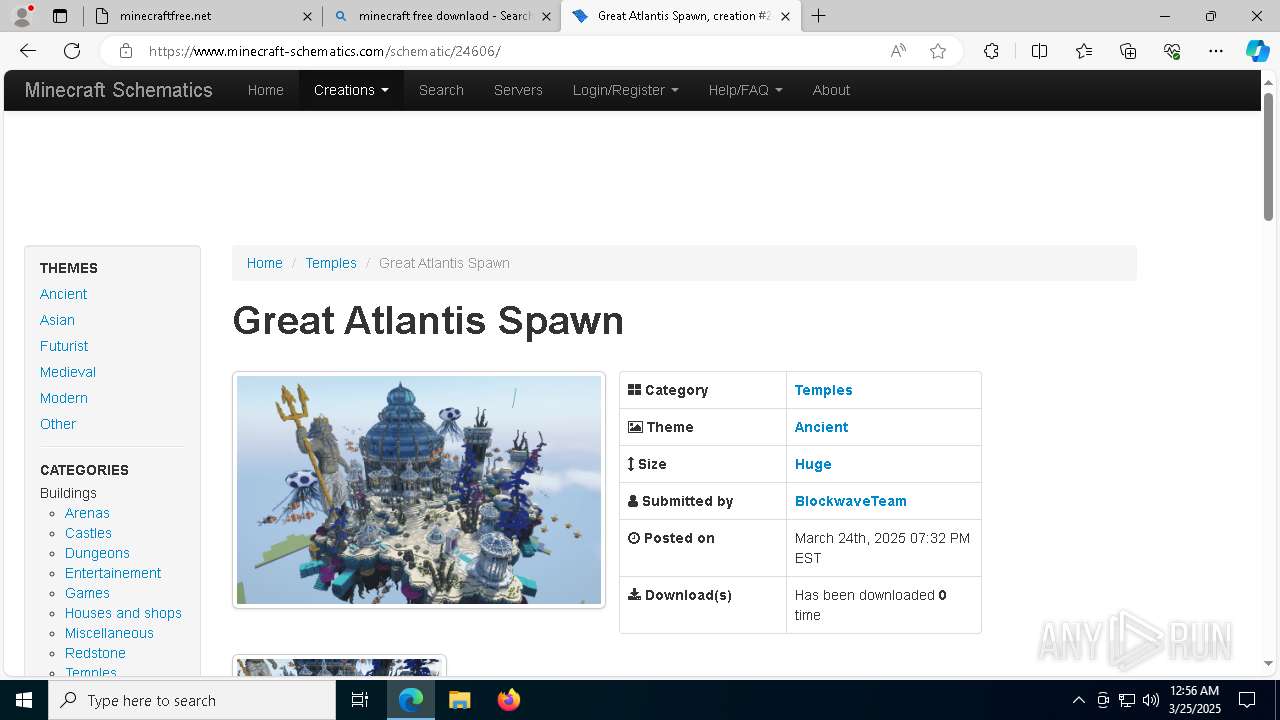
Task: Open Favorites list icon
Action: 1084,51
